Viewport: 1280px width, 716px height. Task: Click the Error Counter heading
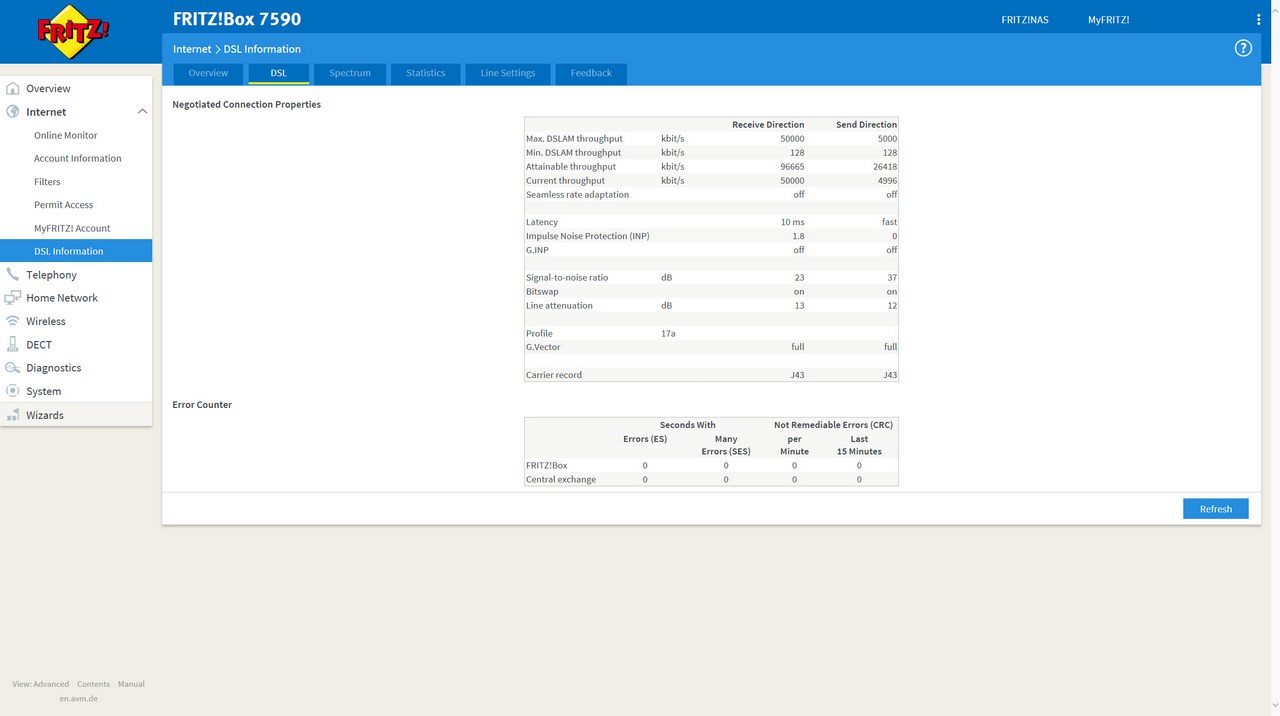(x=202, y=405)
